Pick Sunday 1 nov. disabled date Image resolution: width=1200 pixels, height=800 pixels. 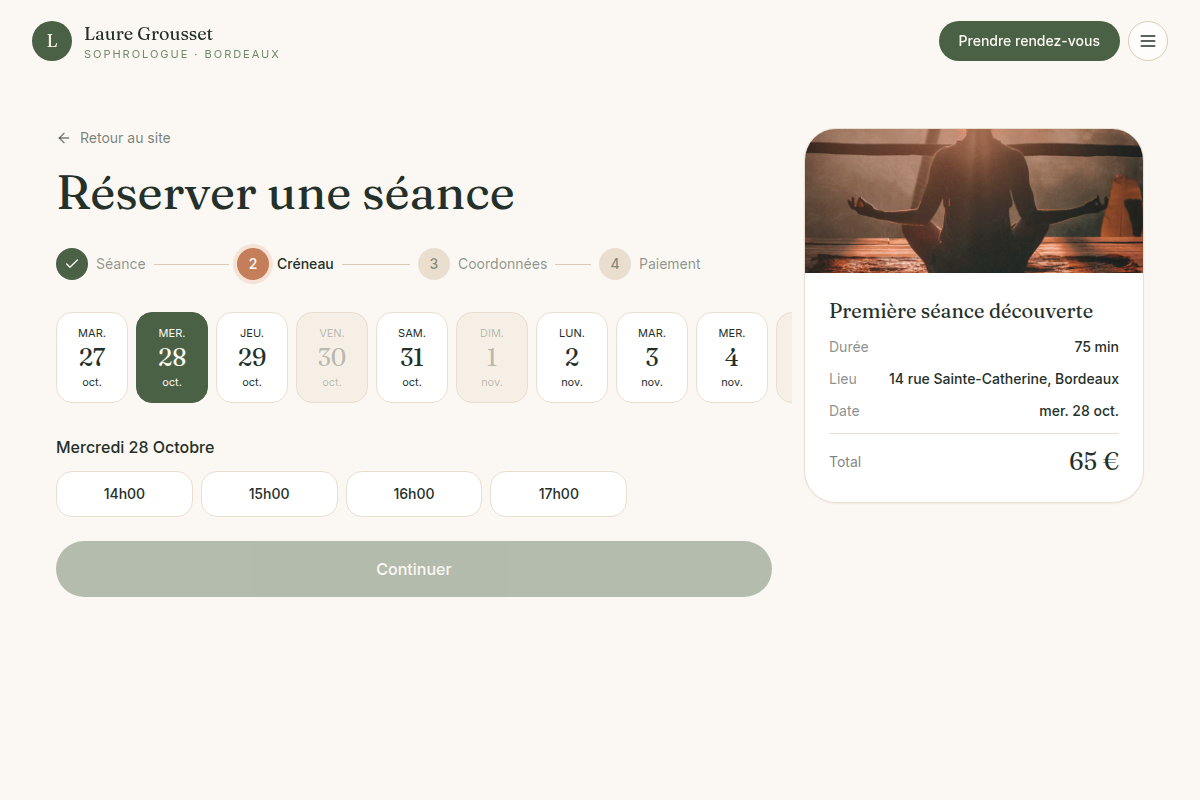[492, 358]
